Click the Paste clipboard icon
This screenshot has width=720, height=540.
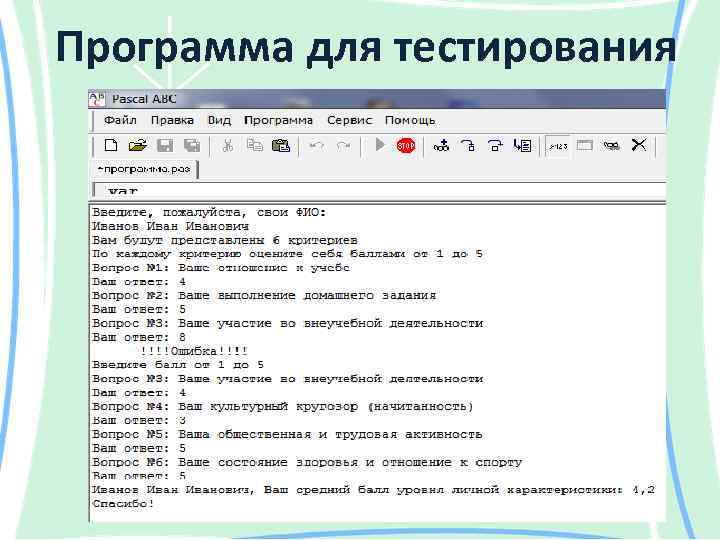click(281, 146)
